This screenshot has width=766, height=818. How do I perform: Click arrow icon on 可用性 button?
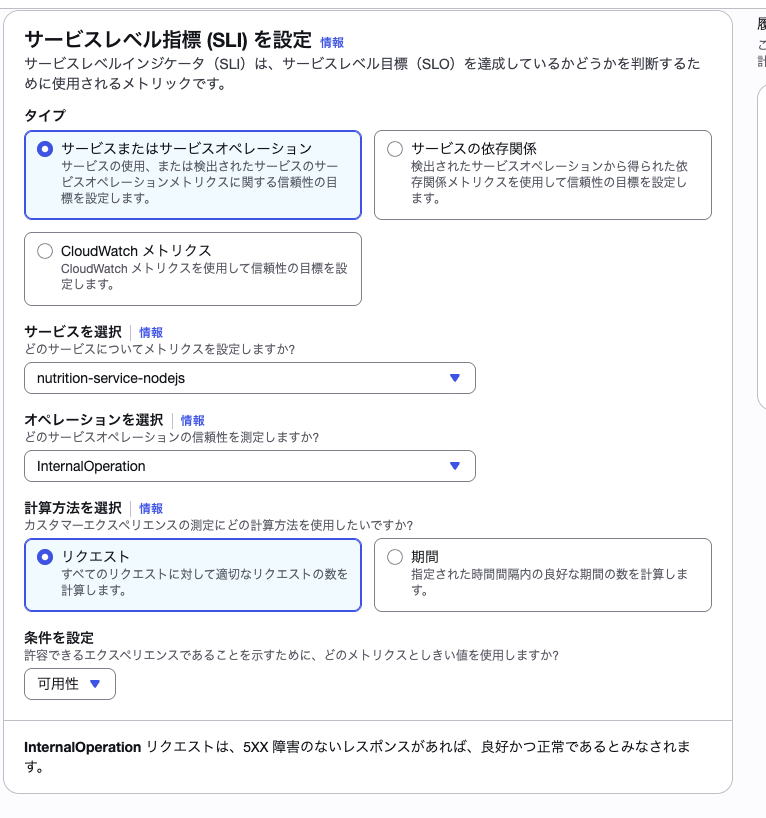click(95, 684)
